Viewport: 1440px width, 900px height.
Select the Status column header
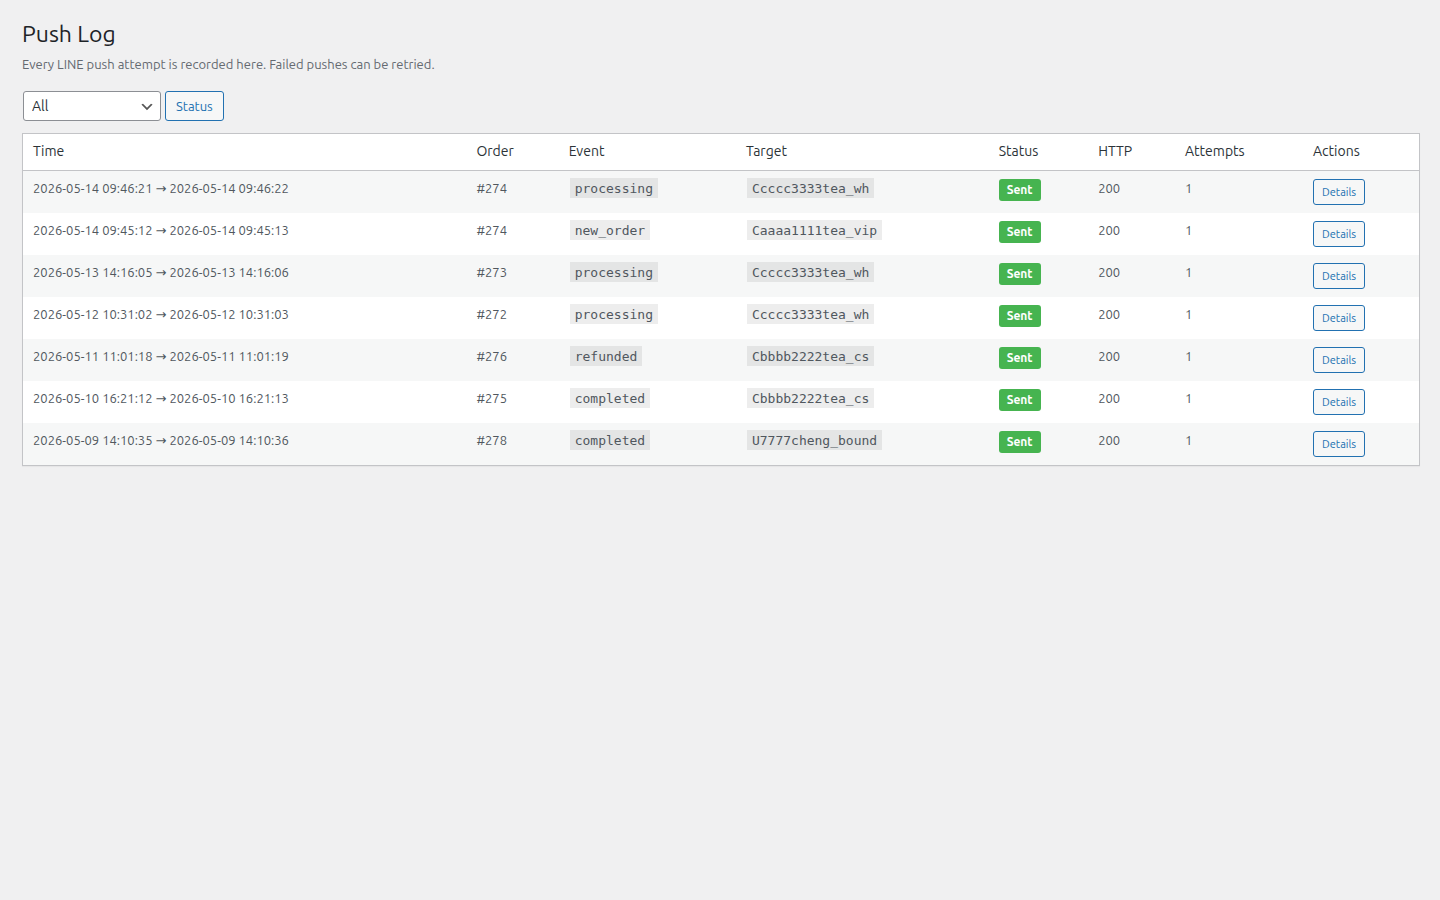click(x=1018, y=151)
